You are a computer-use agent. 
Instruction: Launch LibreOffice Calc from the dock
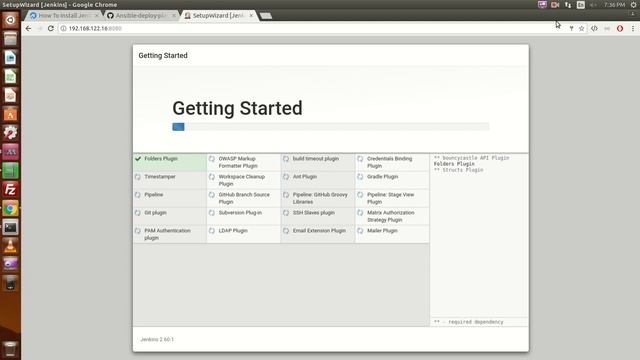(10, 76)
